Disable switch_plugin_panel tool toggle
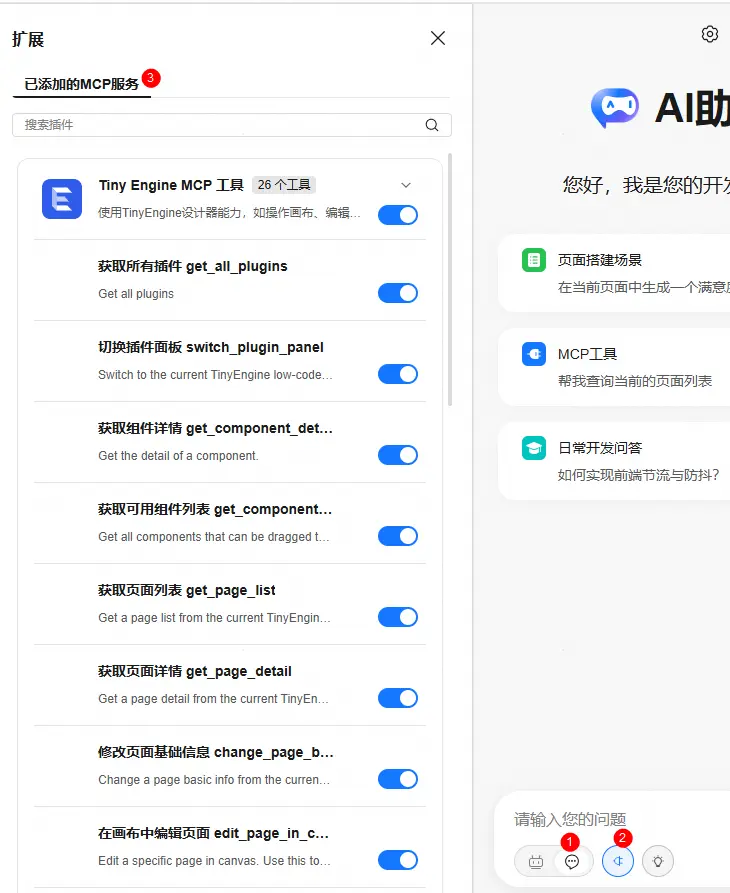The width and height of the screenshot is (730, 893). tap(398, 374)
